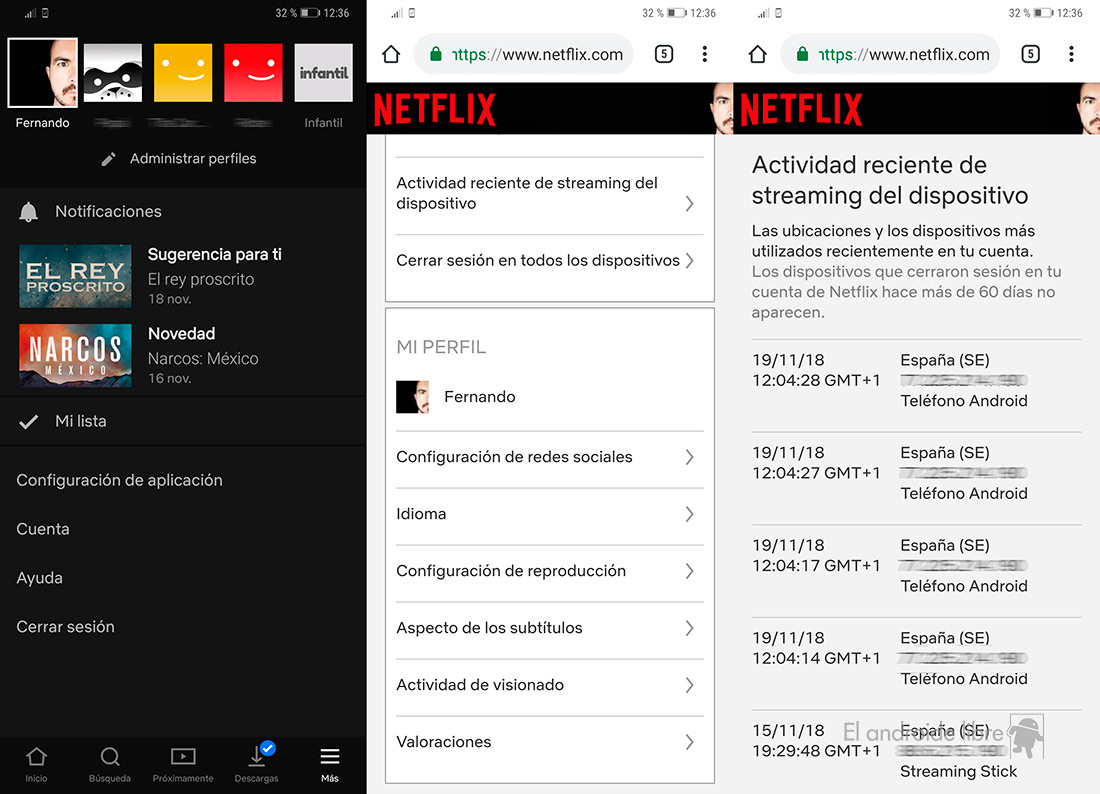
Task: Tap the Inicio home icon in bottom bar
Action: point(36,758)
